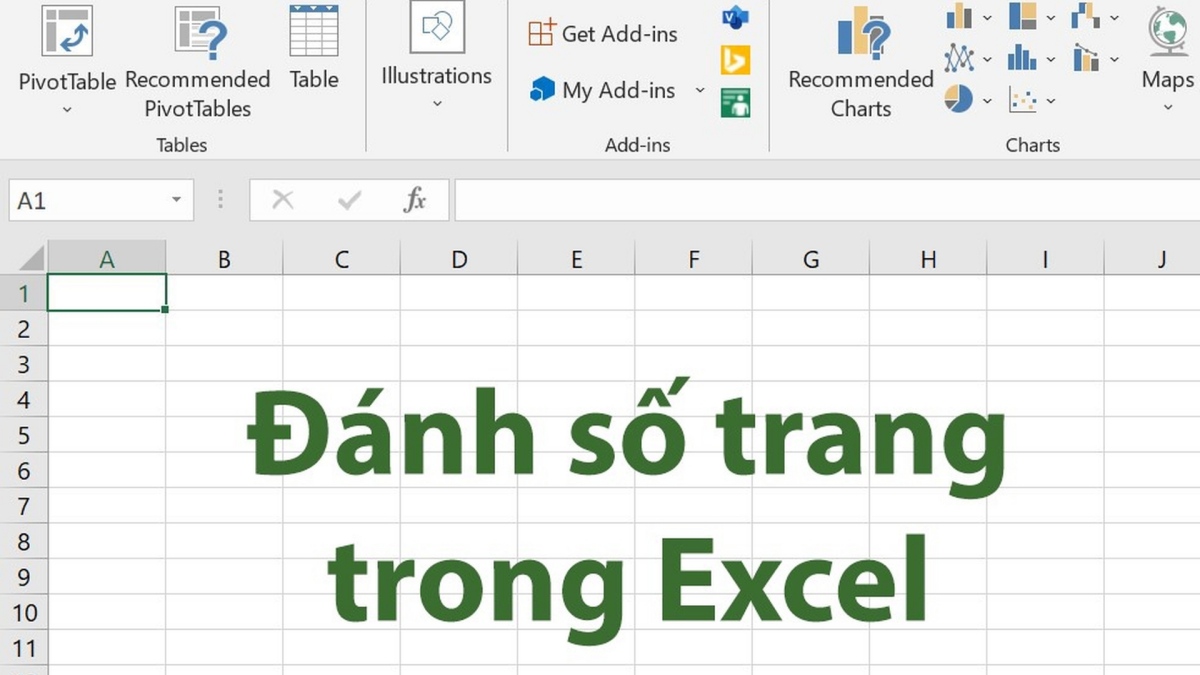Click inside the formula bar input
Image resolution: width=1200 pixels, height=675 pixels.
(827, 200)
